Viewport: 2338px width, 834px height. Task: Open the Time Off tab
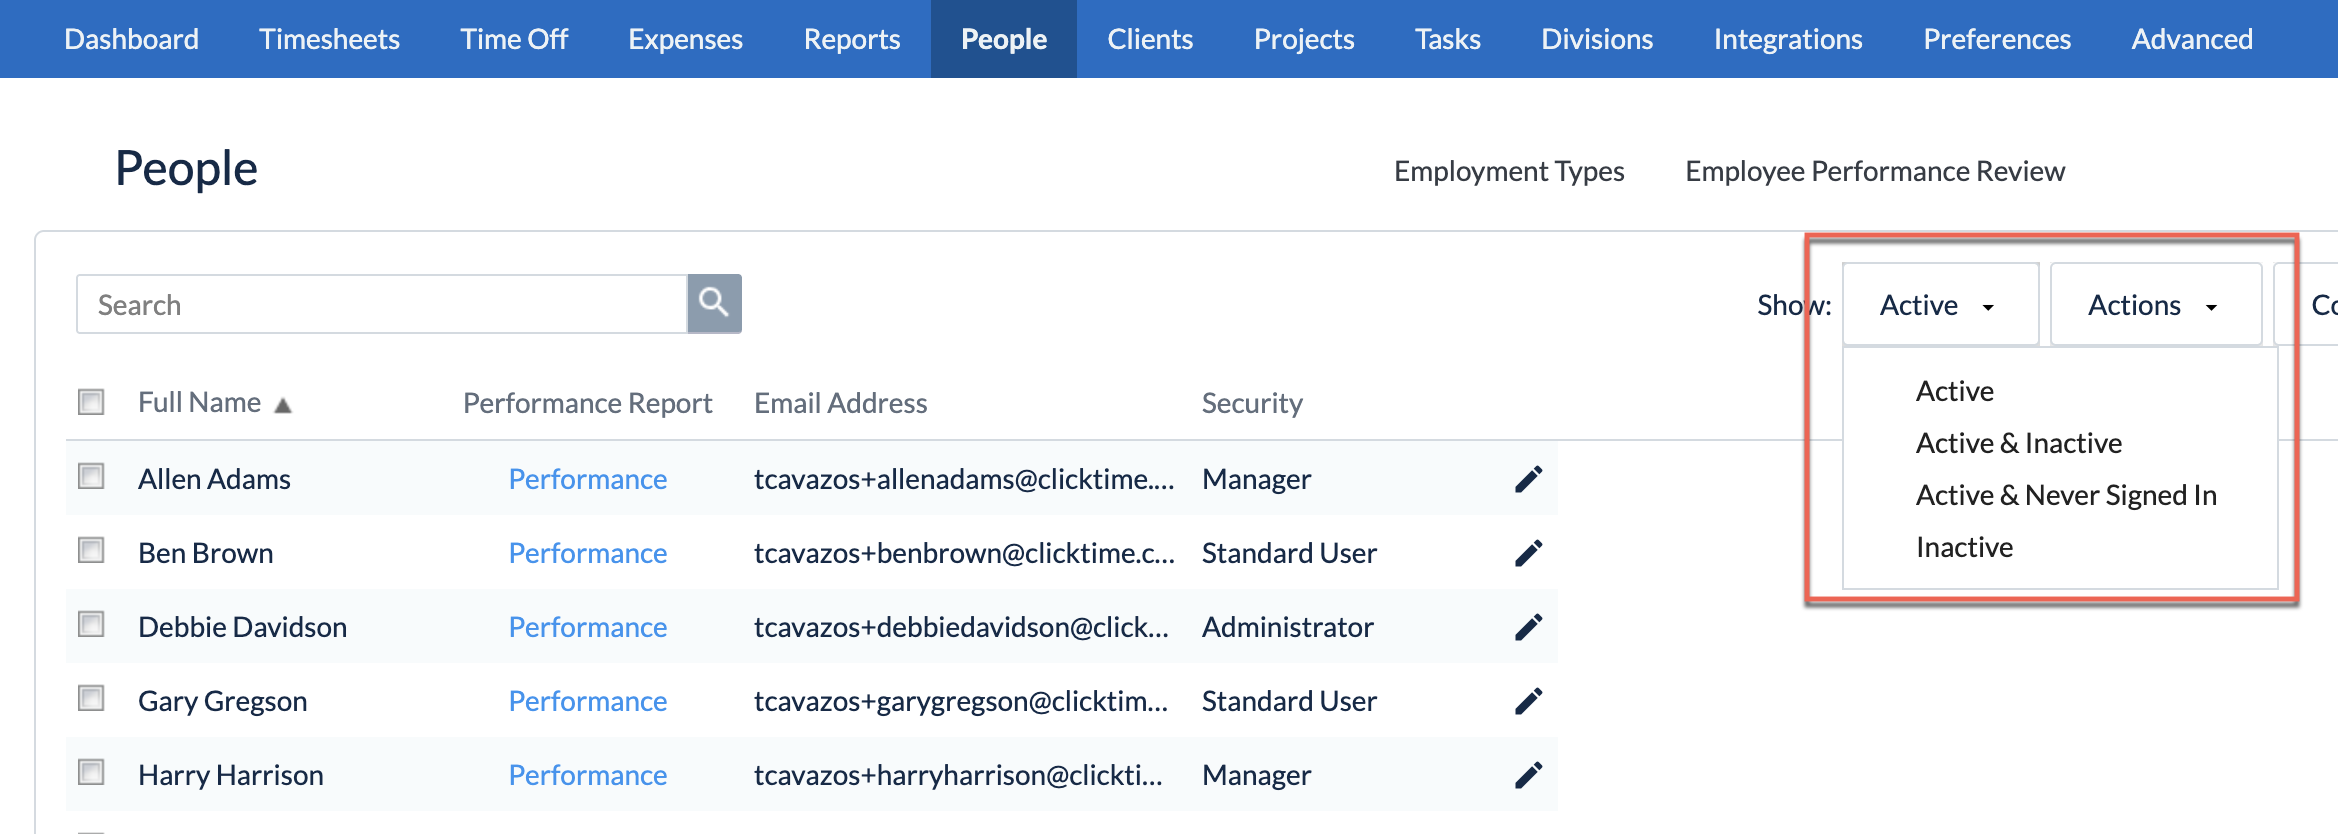pyautogui.click(x=514, y=39)
